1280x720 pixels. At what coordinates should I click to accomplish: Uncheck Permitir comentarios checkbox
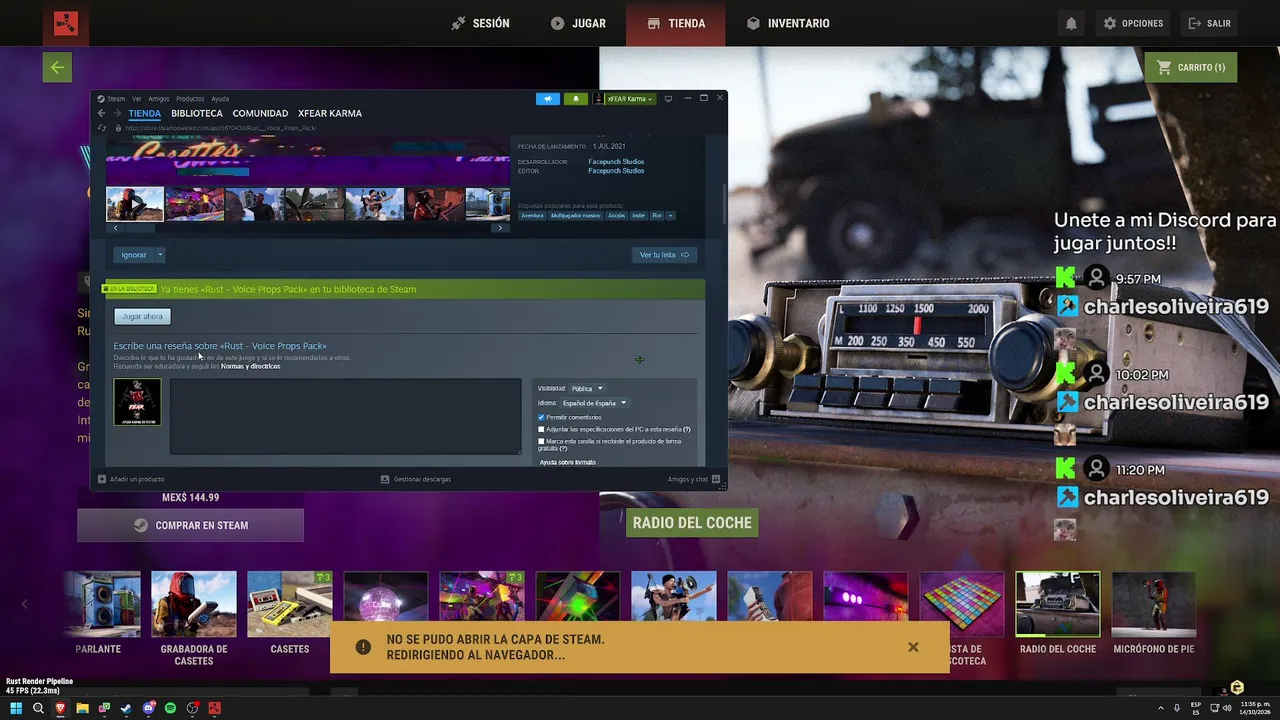pos(541,417)
